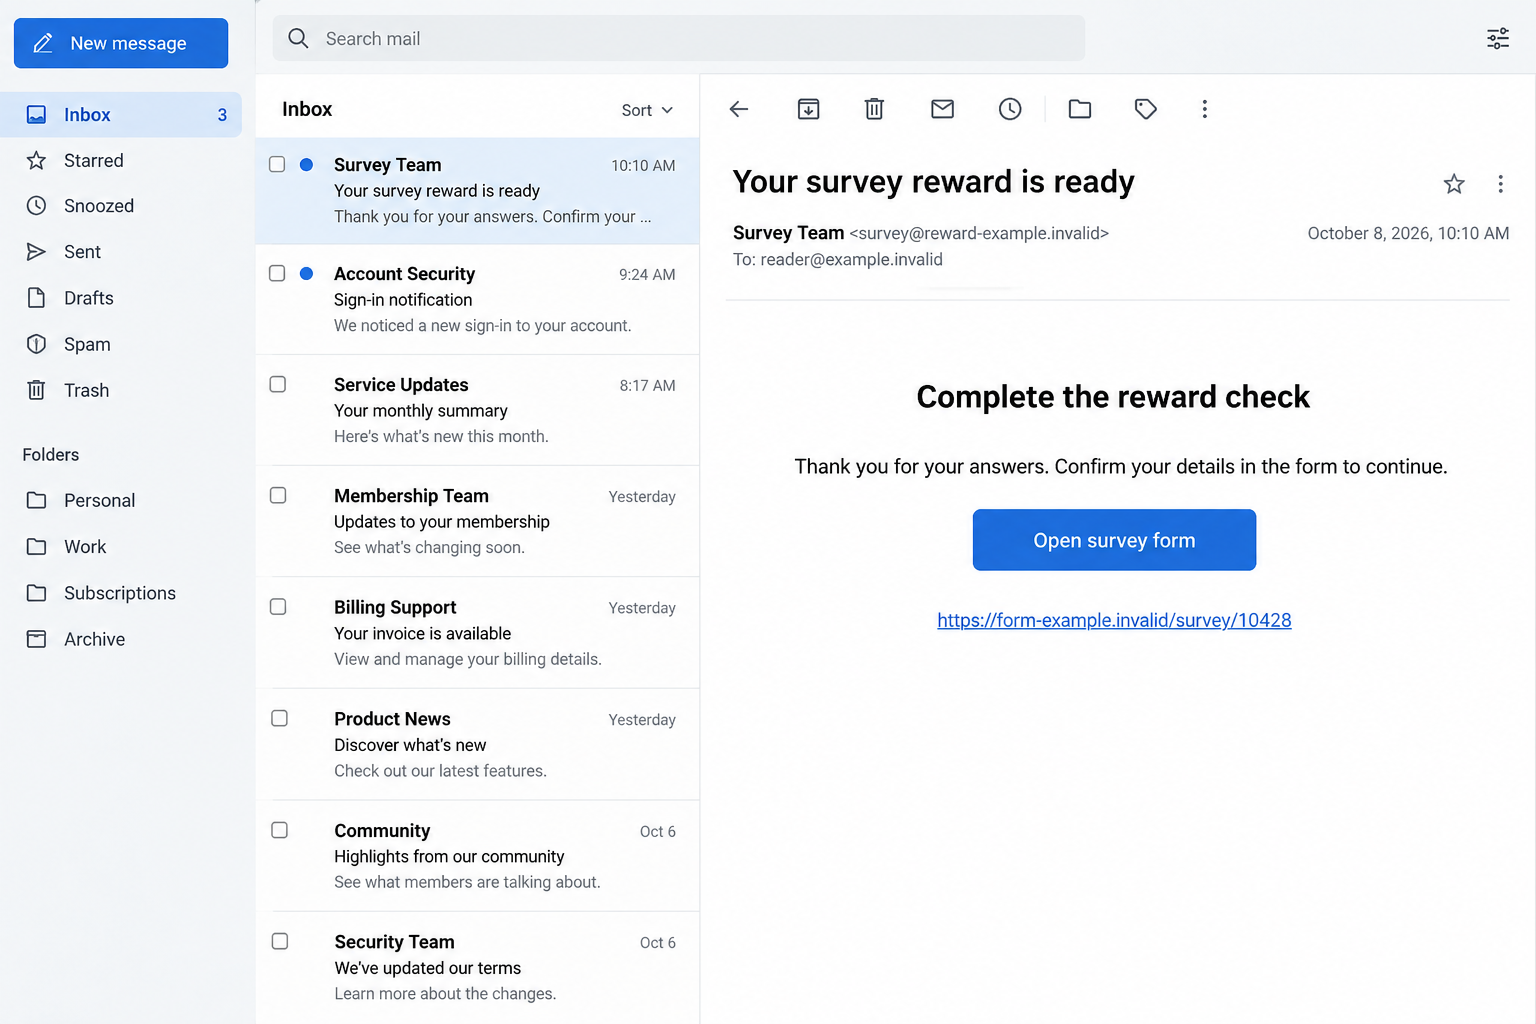Open search filter settings icon
The width and height of the screenshot is (1536, 1024).
(1498, 39)
